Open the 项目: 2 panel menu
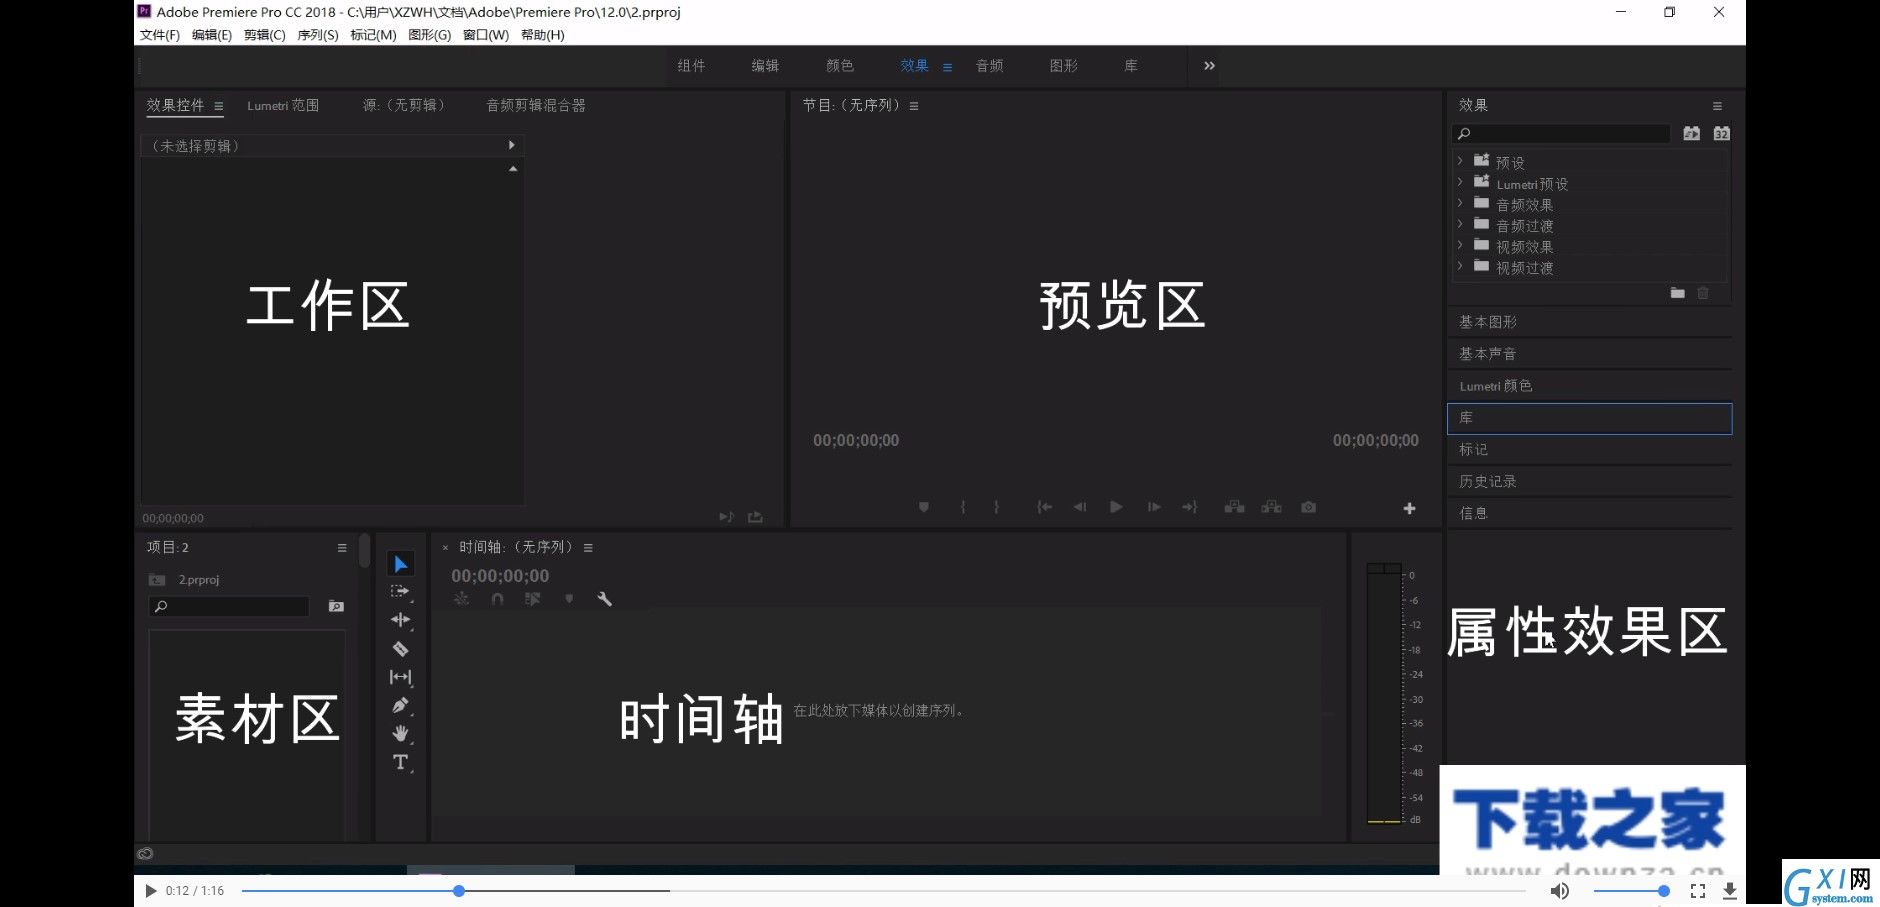This screenshot has width=1880, height=907. click(342, 548)
